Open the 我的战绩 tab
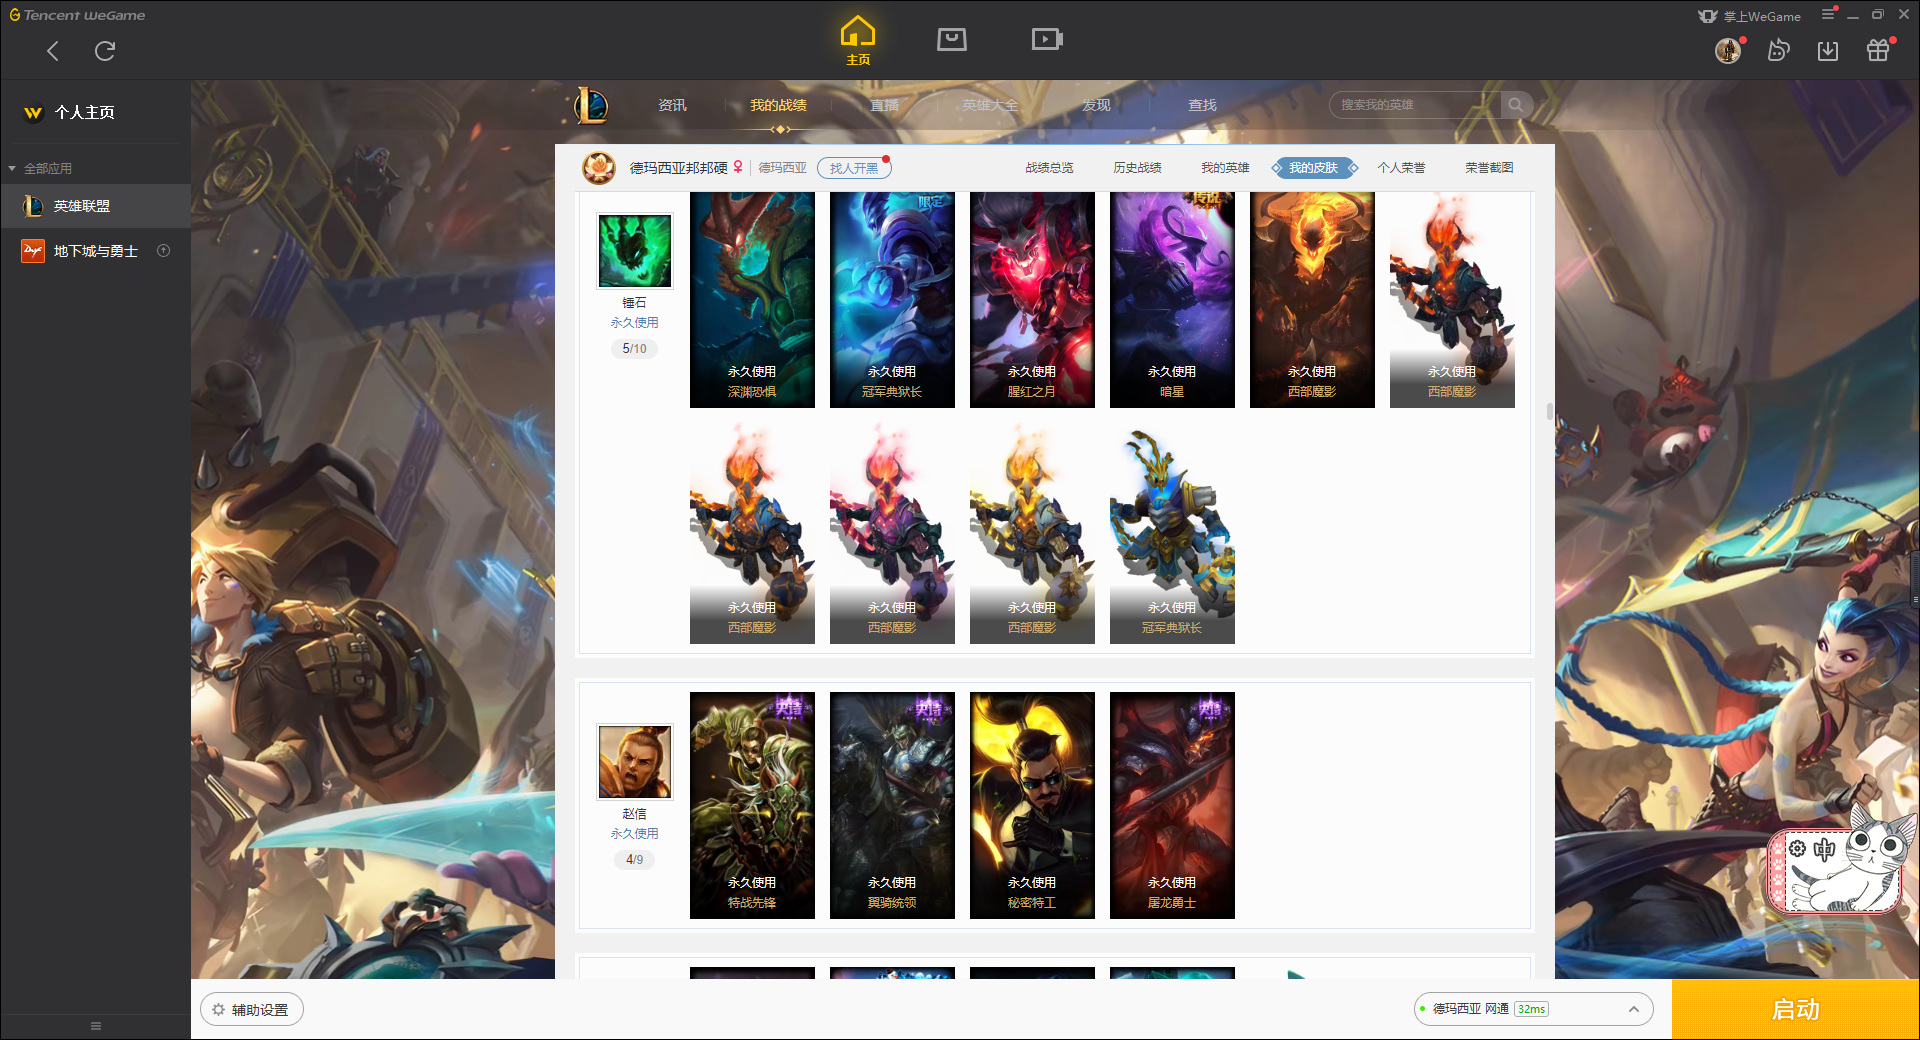The width and height of the screenshot is (1920, 1040). pyautogui.click(x=778, y=105)
